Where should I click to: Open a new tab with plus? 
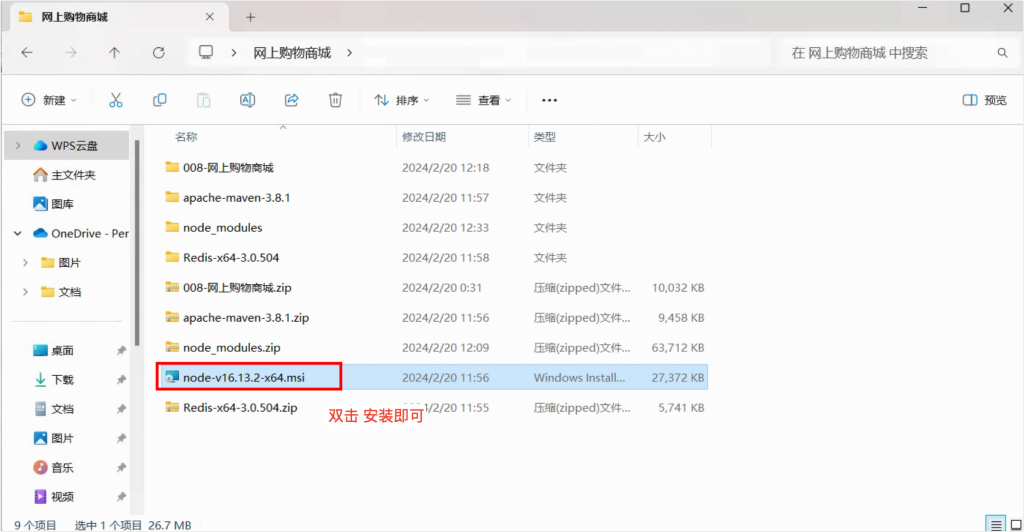pyautogui.click(x=250, y=18)
